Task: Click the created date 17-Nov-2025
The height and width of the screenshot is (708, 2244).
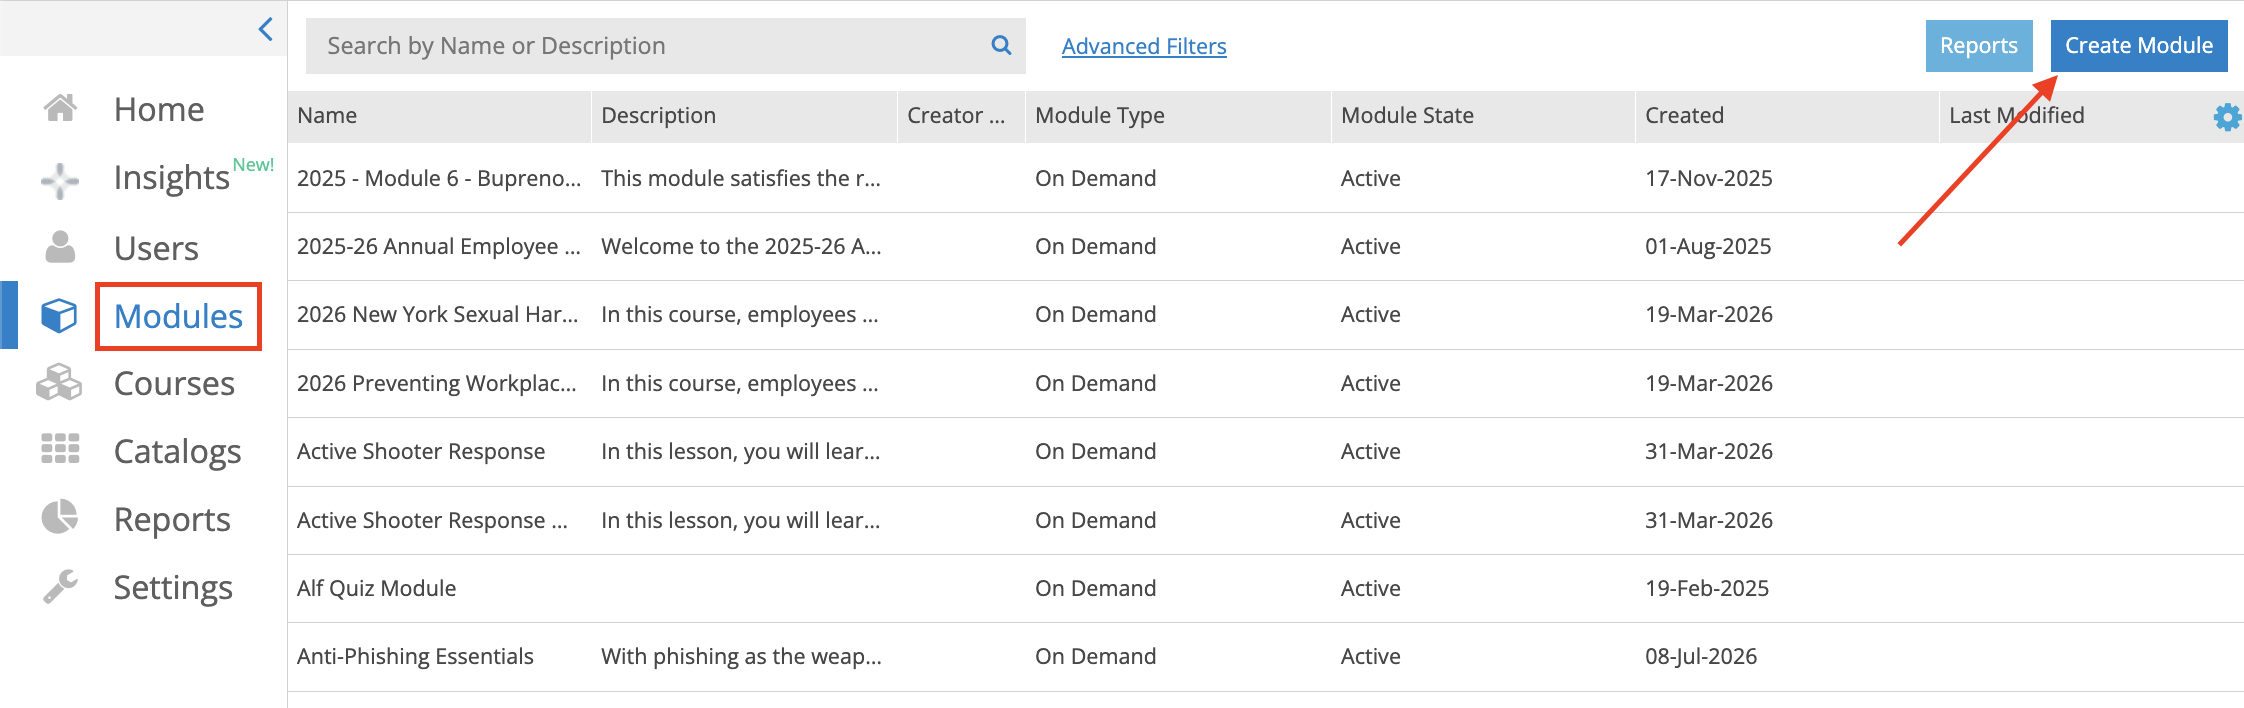Action: pos(1709,179)
